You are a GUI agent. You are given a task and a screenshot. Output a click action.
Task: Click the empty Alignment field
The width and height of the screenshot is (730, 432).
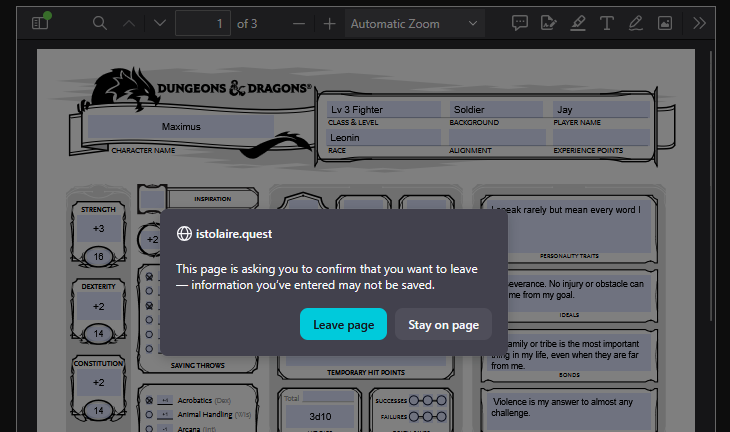[x=497, y=137]
